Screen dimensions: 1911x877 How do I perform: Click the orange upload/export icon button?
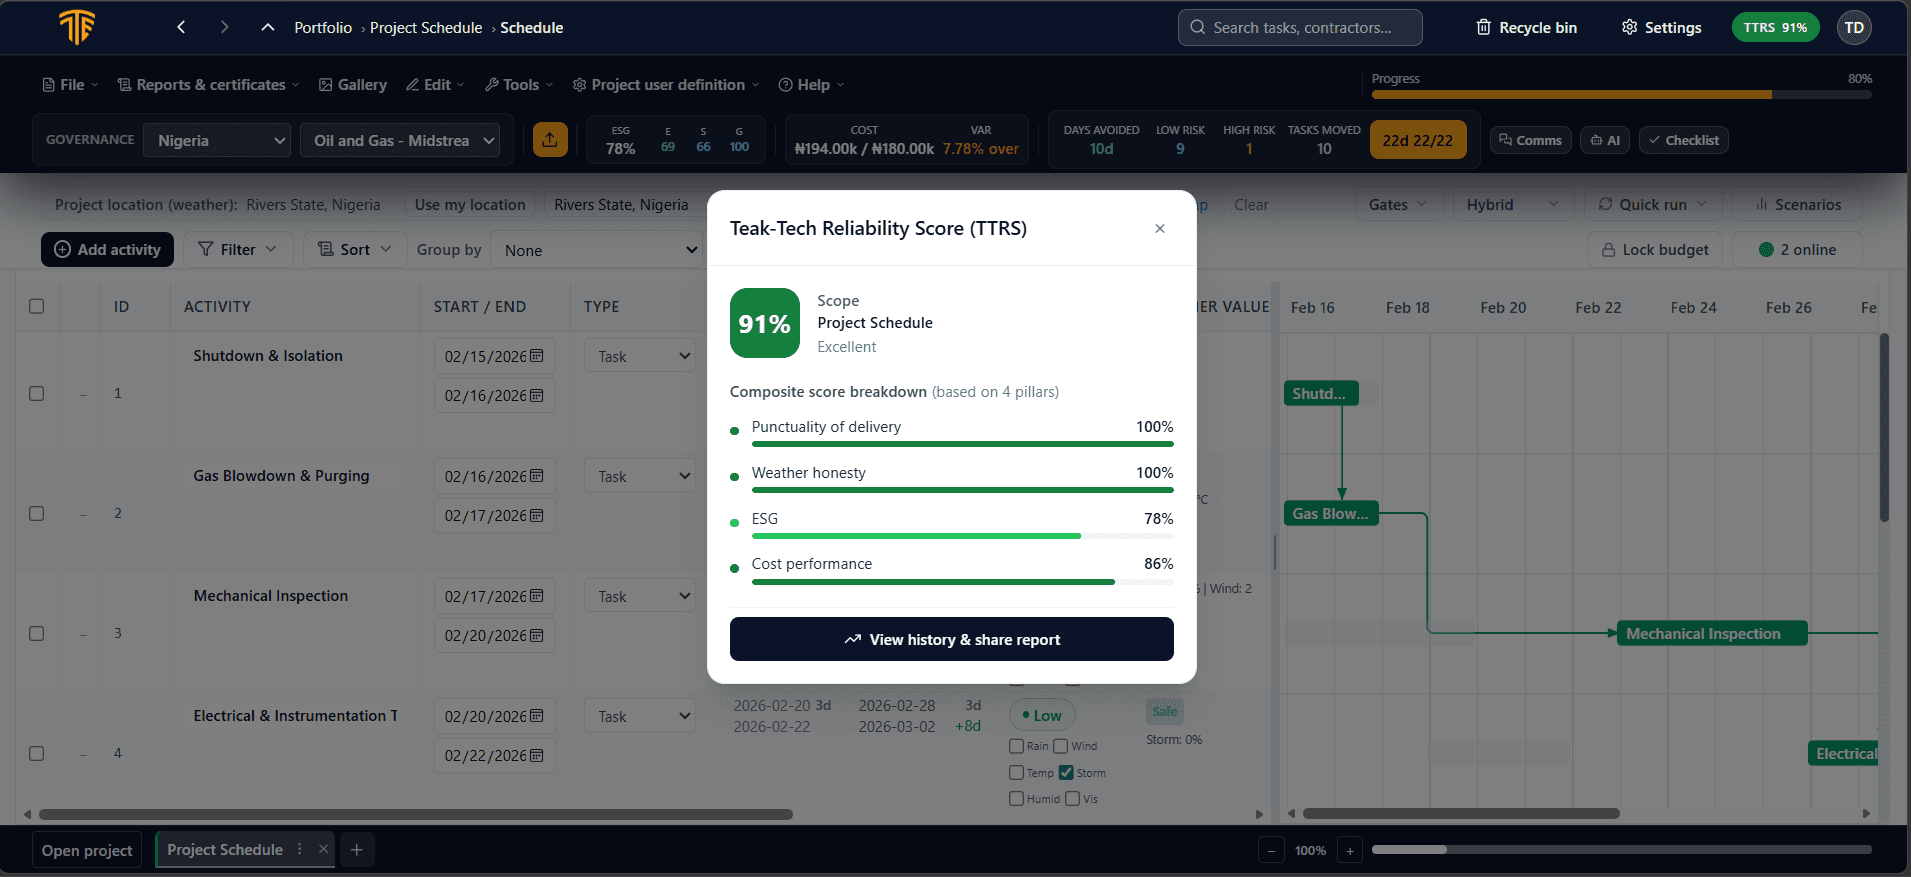(550, 140)
